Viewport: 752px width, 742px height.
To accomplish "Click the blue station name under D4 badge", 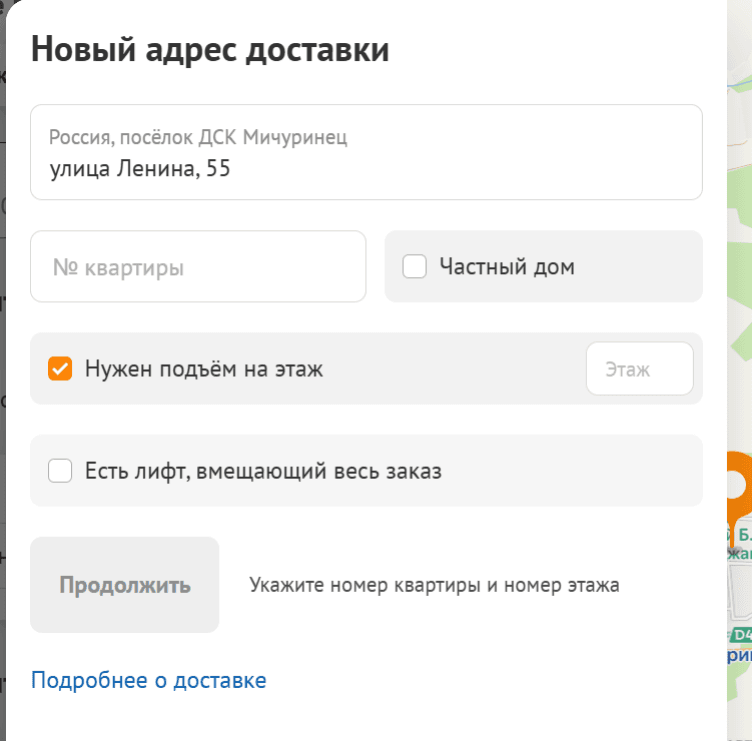I will coord(741,656).
